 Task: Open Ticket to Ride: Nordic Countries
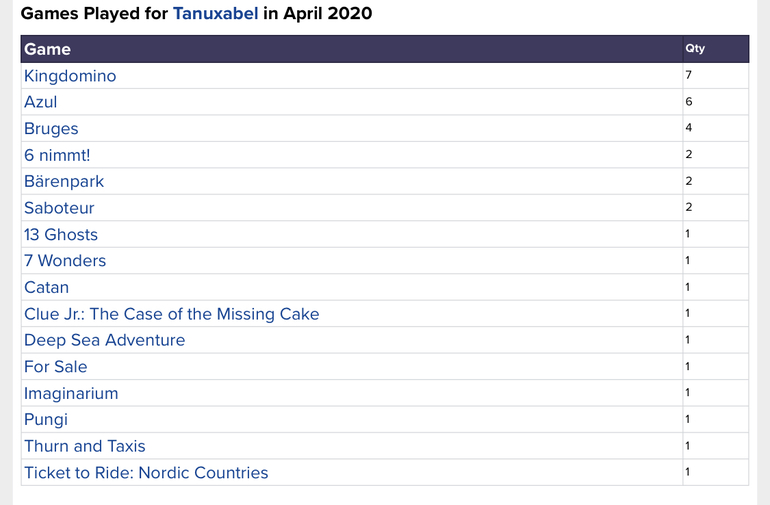coord(146,473)
